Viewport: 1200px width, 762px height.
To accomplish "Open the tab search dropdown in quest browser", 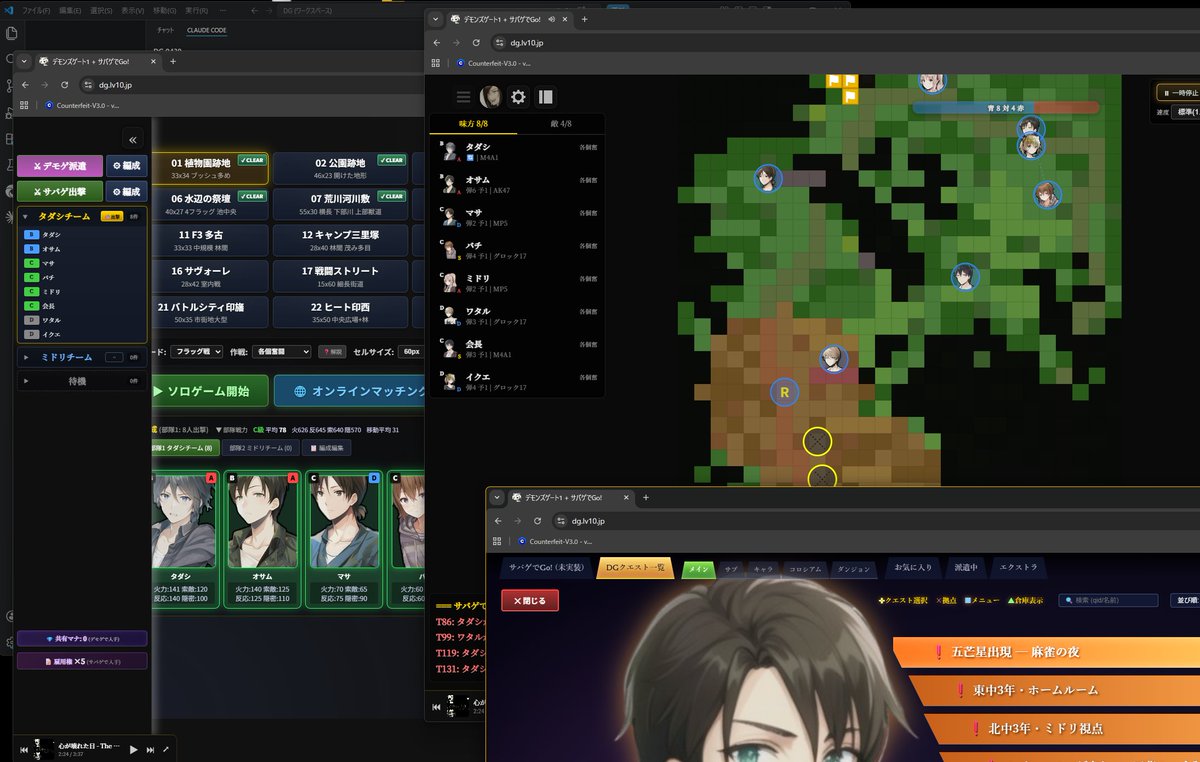I will point(497,497).
